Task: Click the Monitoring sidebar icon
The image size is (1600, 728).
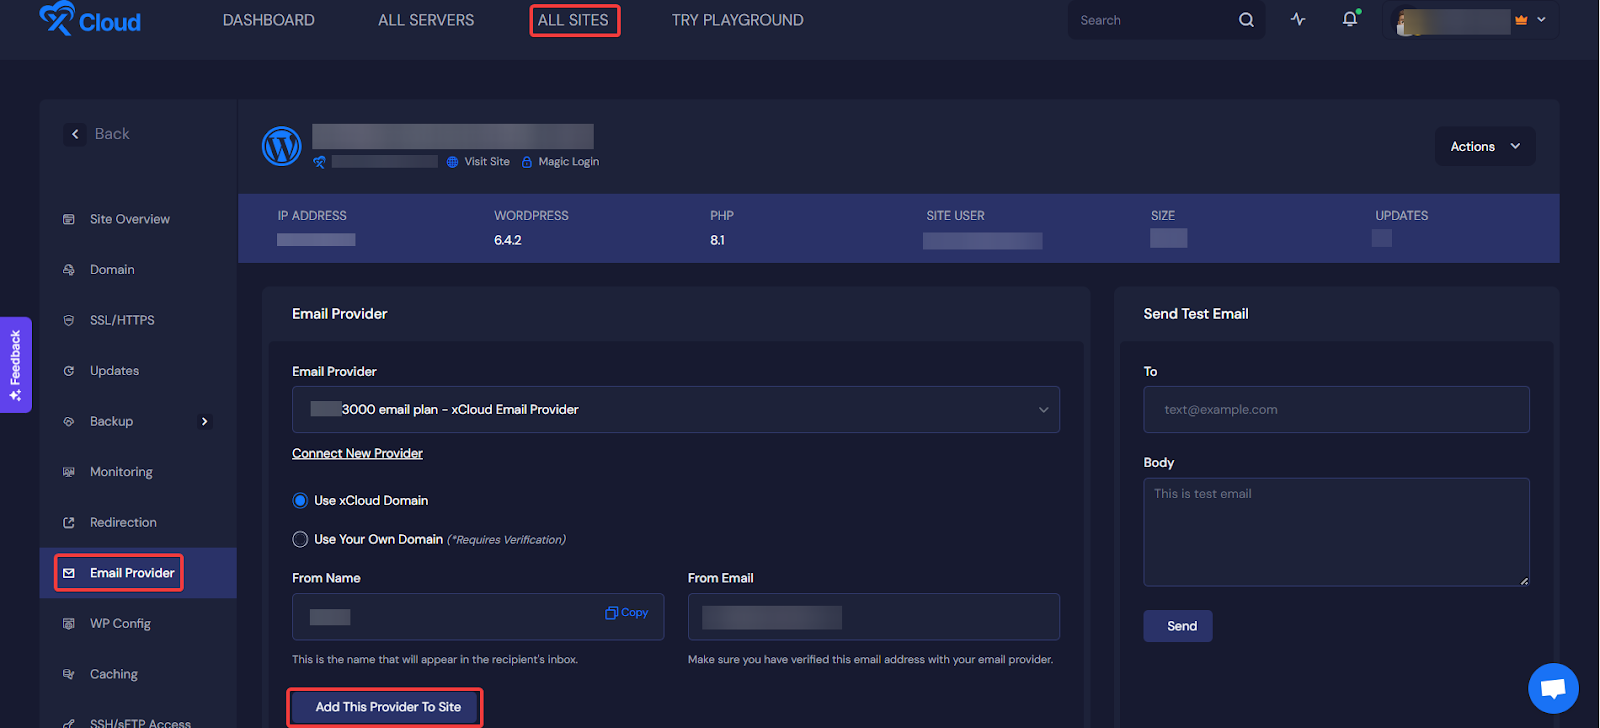Action: (69, 472)
